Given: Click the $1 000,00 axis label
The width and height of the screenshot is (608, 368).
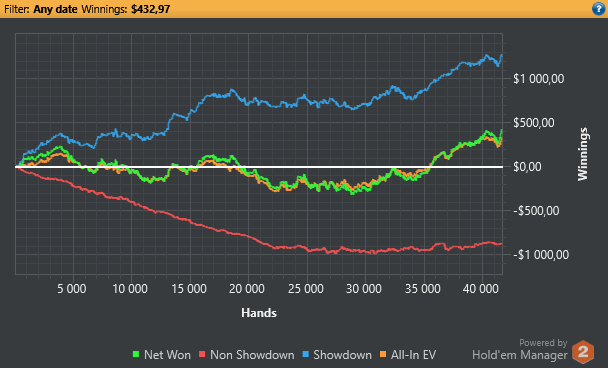Looking at the screenshot, I should coord(539,79).
